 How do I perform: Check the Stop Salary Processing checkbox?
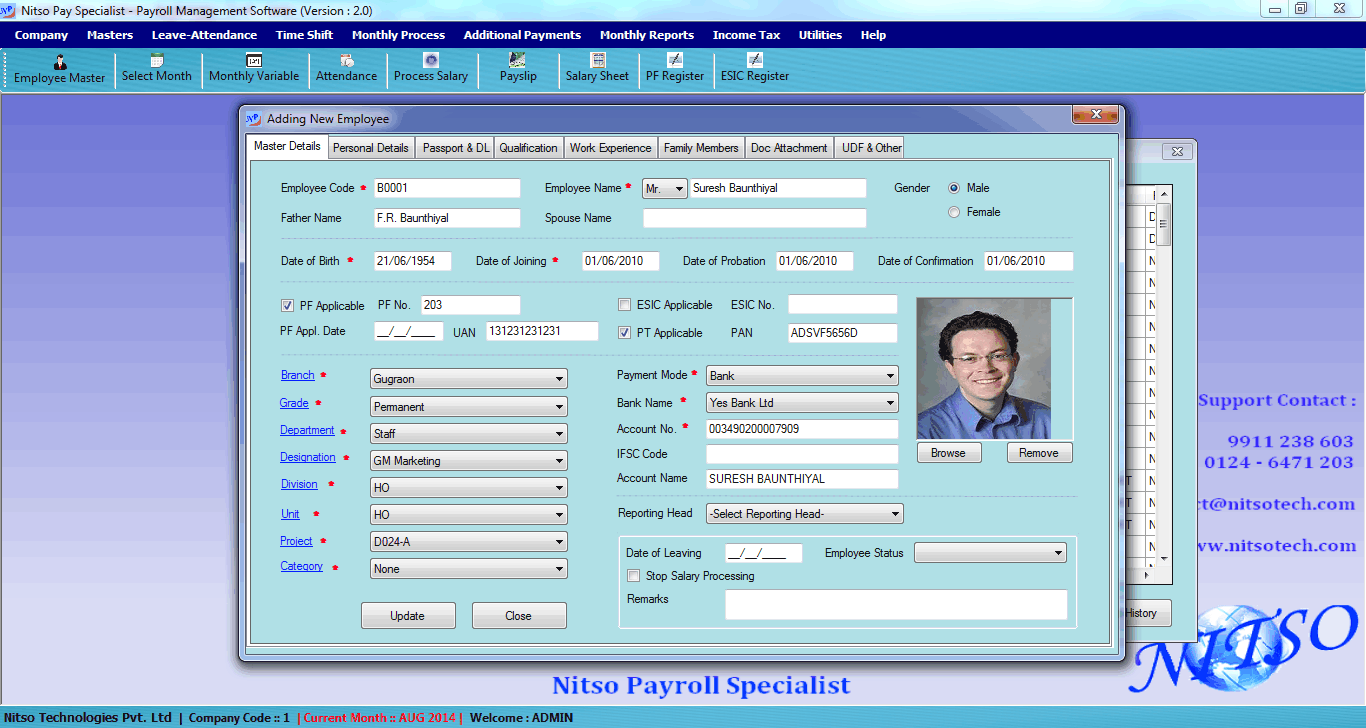click(633, 576)
